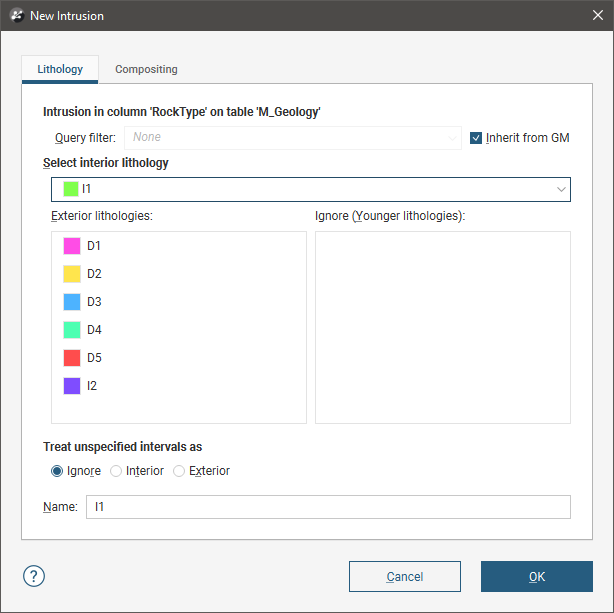Click the Leapfrog app icon in title bar
Viewport: 614px width, 613px height.
click(x=15, y=15)
